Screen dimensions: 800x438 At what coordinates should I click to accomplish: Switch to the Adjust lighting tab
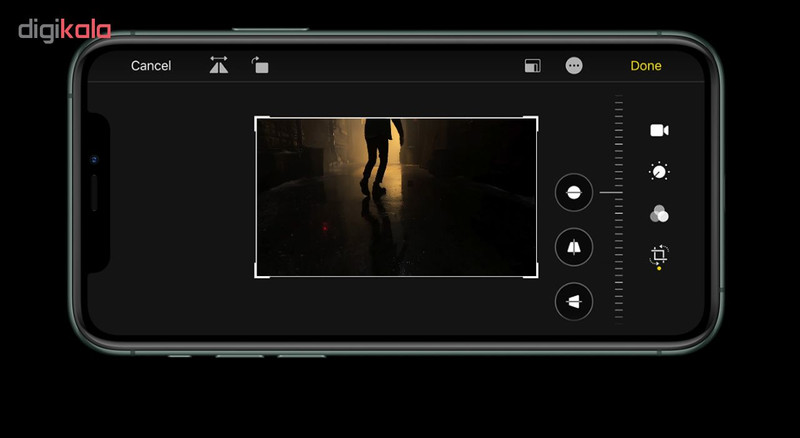coord(658,172)
